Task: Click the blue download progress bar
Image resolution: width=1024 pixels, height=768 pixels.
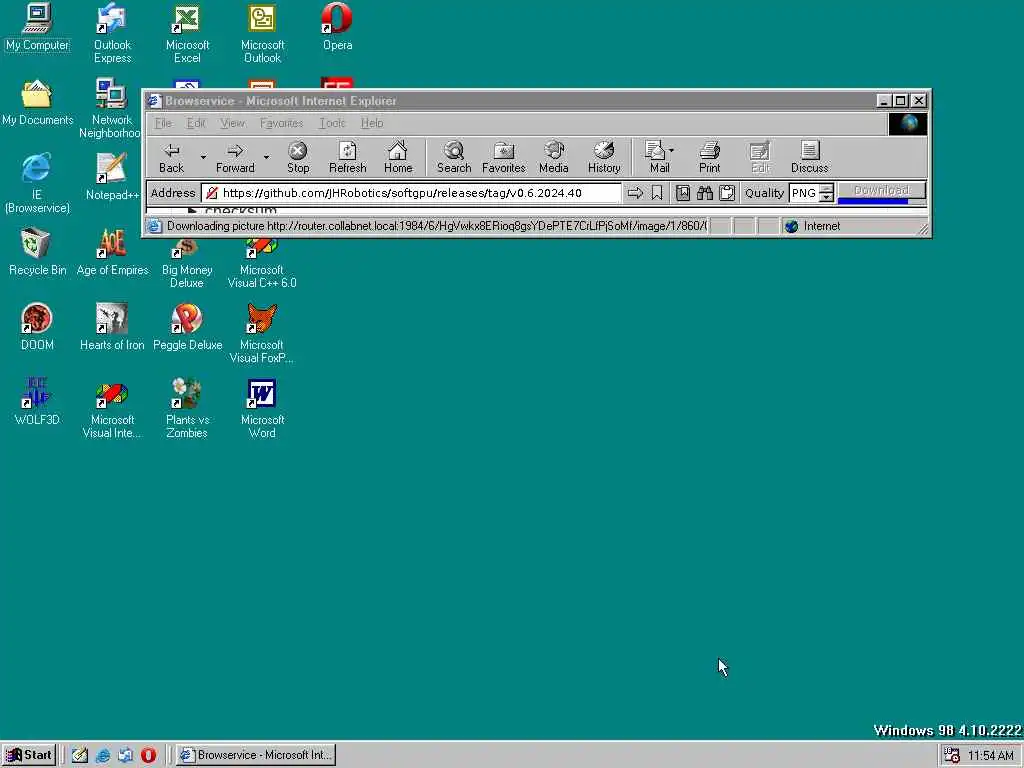Action: pos(872,201)
